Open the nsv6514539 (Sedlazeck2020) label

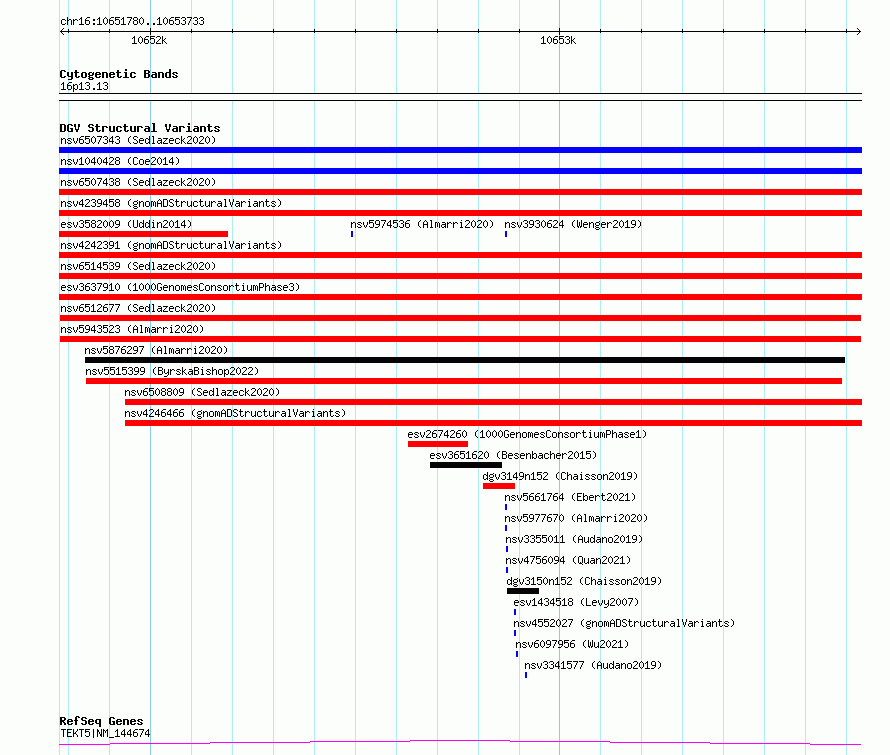138,266
